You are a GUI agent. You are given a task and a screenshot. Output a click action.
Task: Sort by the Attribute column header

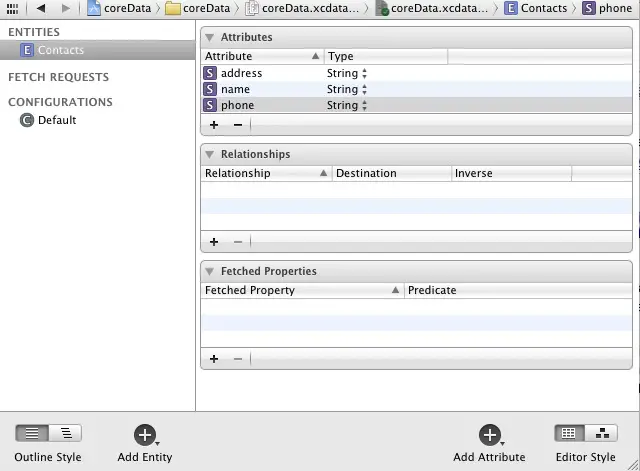(x=260, y=56)
